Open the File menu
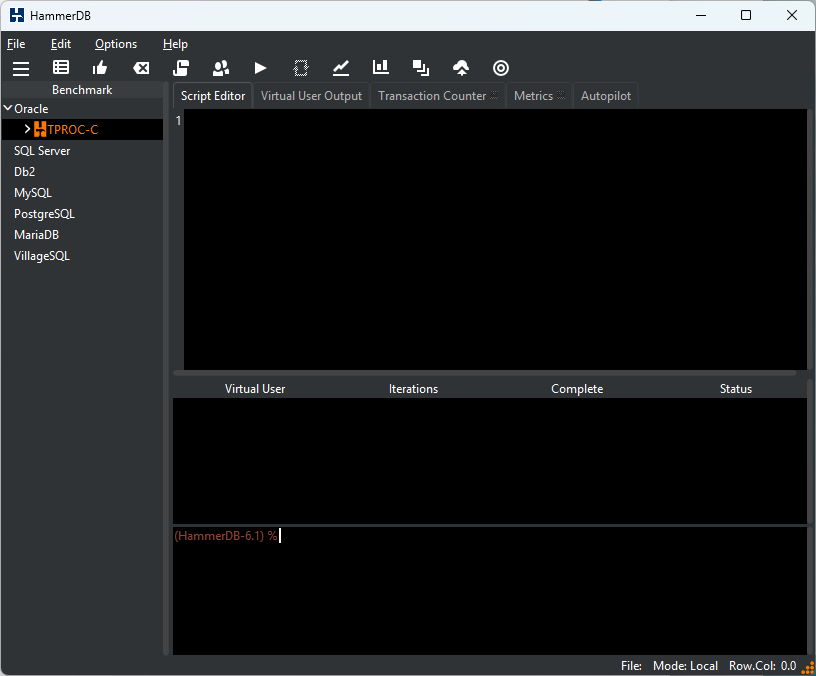 pyautogui.click(x=16, y=44)
